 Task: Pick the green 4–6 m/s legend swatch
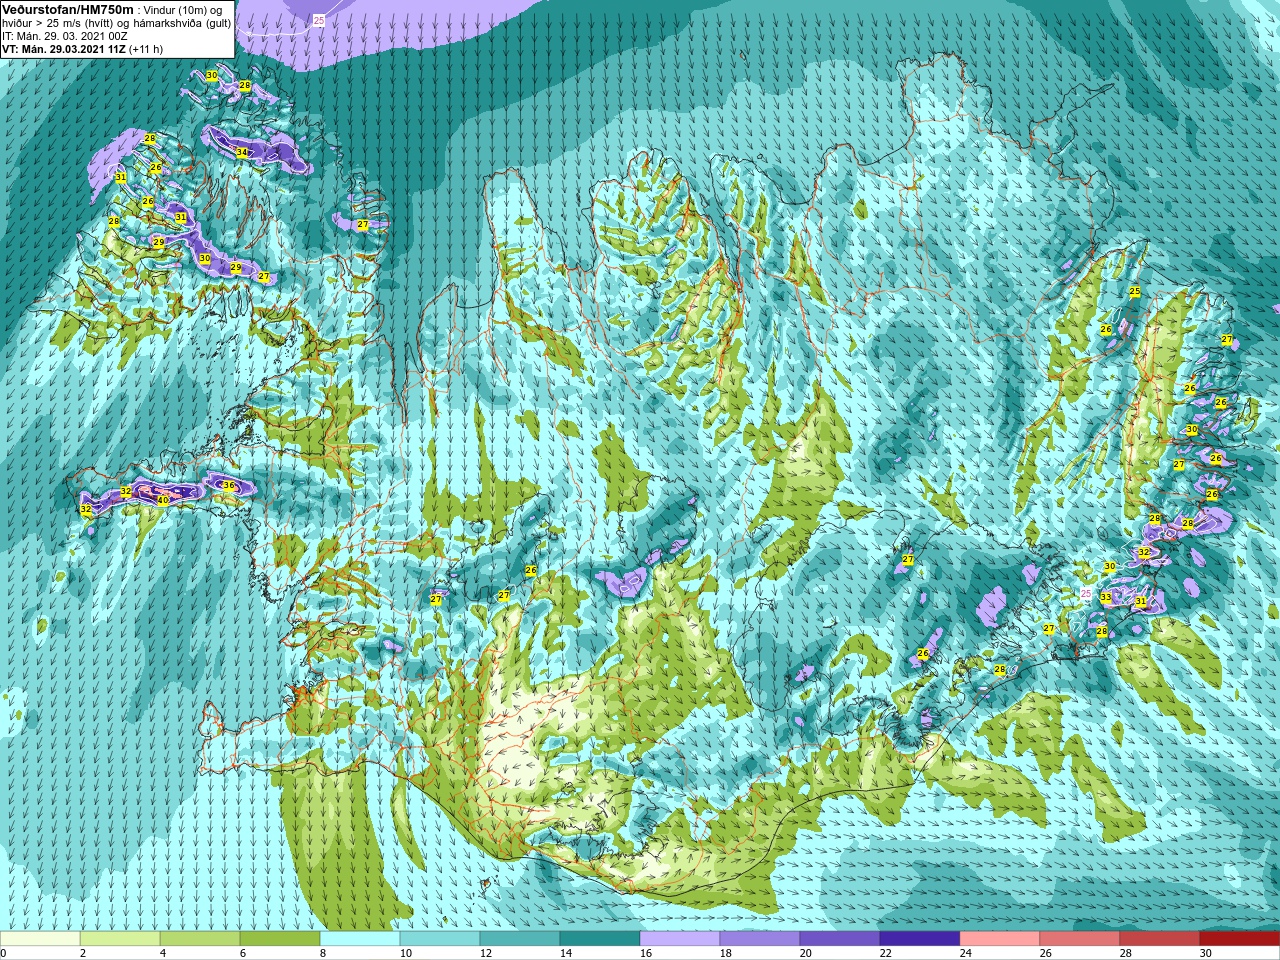click(x=200, y=938)
